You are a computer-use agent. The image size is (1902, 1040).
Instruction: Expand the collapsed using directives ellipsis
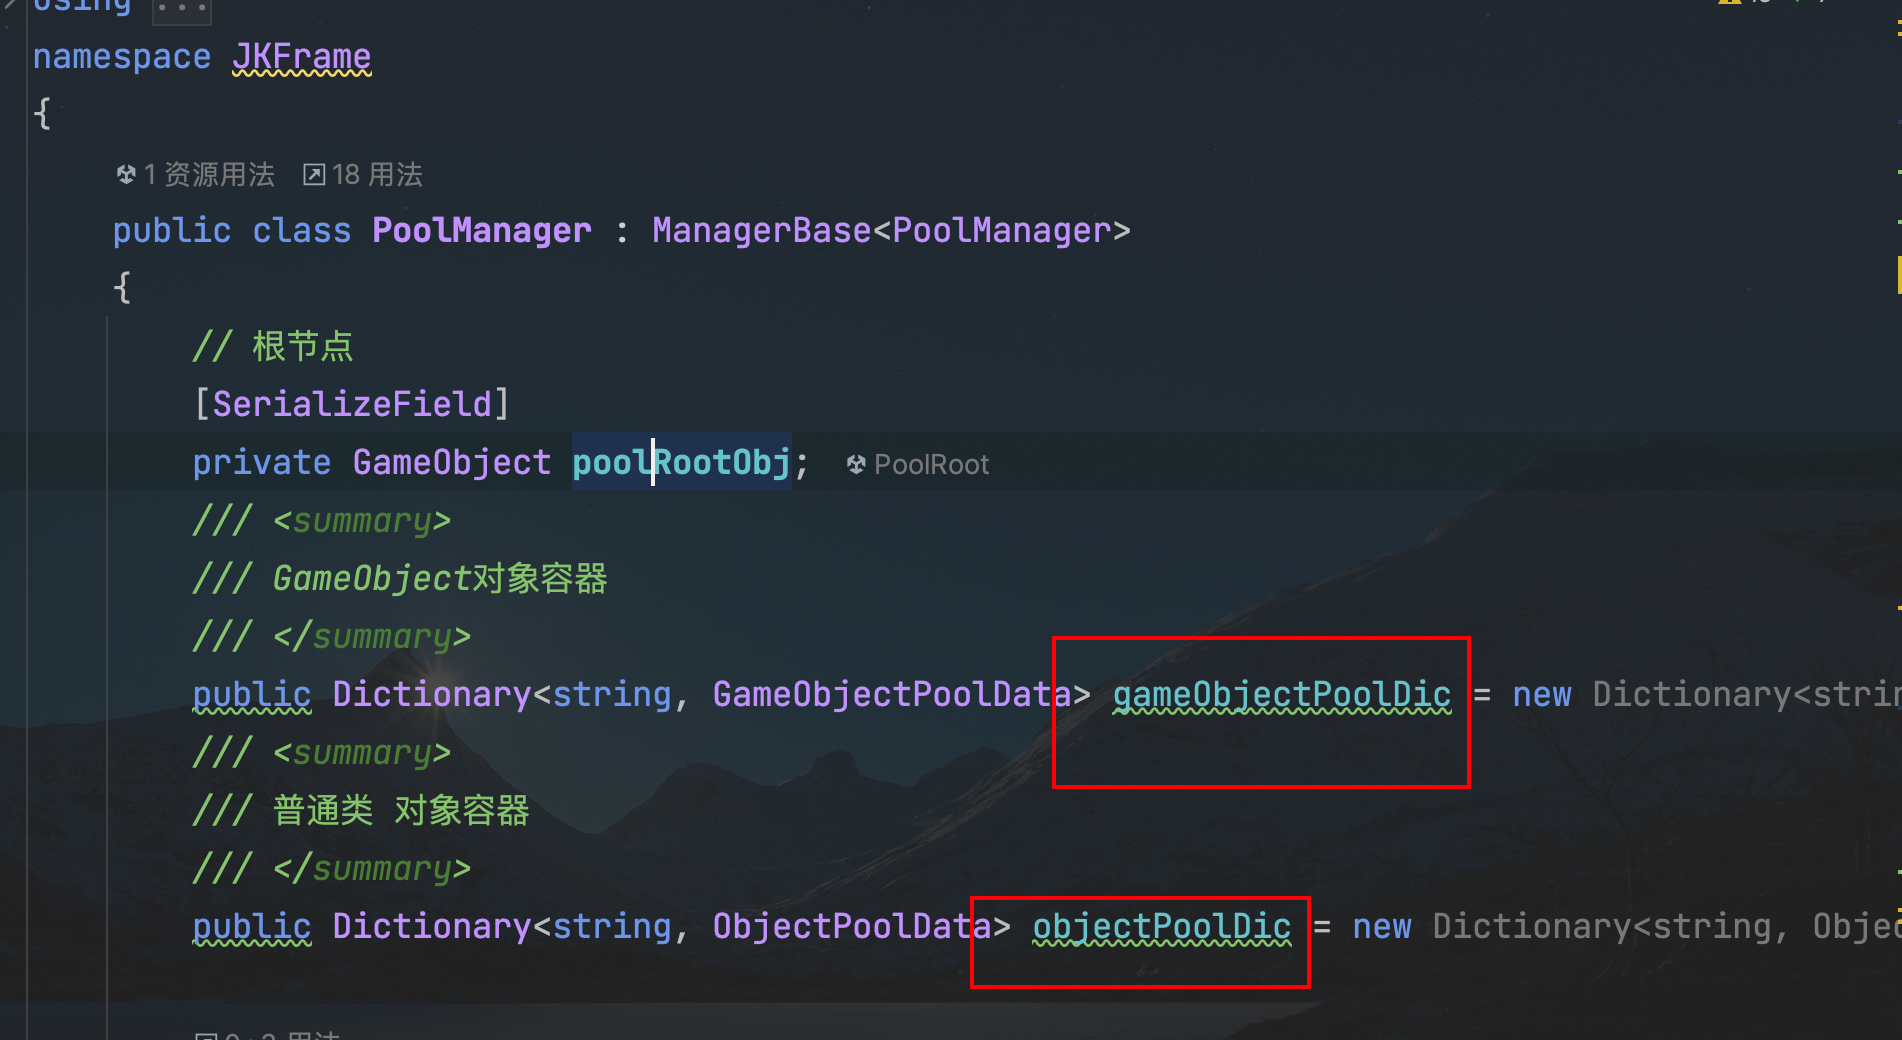click(181, 8)
